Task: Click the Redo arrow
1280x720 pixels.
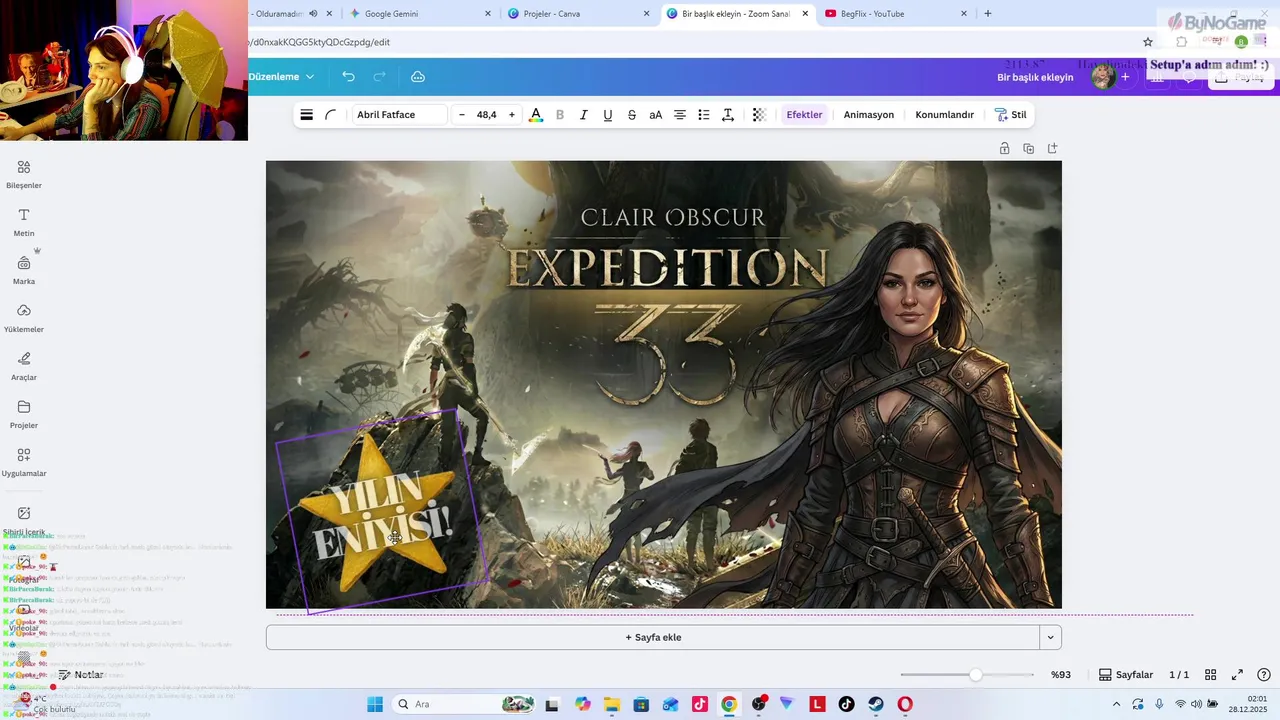Action: pos(380,77)
